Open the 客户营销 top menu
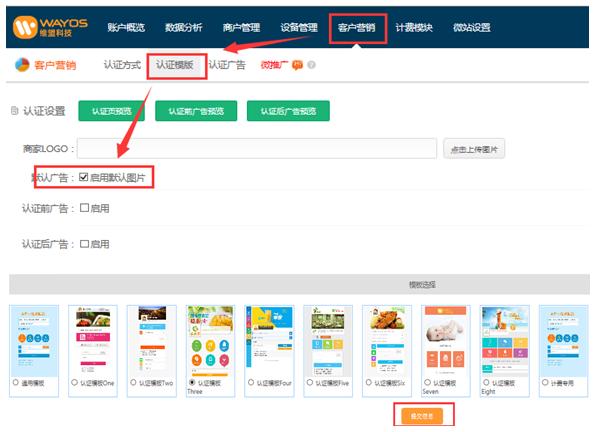The width and height of the screenshot is (598, 432). pyautogui.click(x=356, y=27)
